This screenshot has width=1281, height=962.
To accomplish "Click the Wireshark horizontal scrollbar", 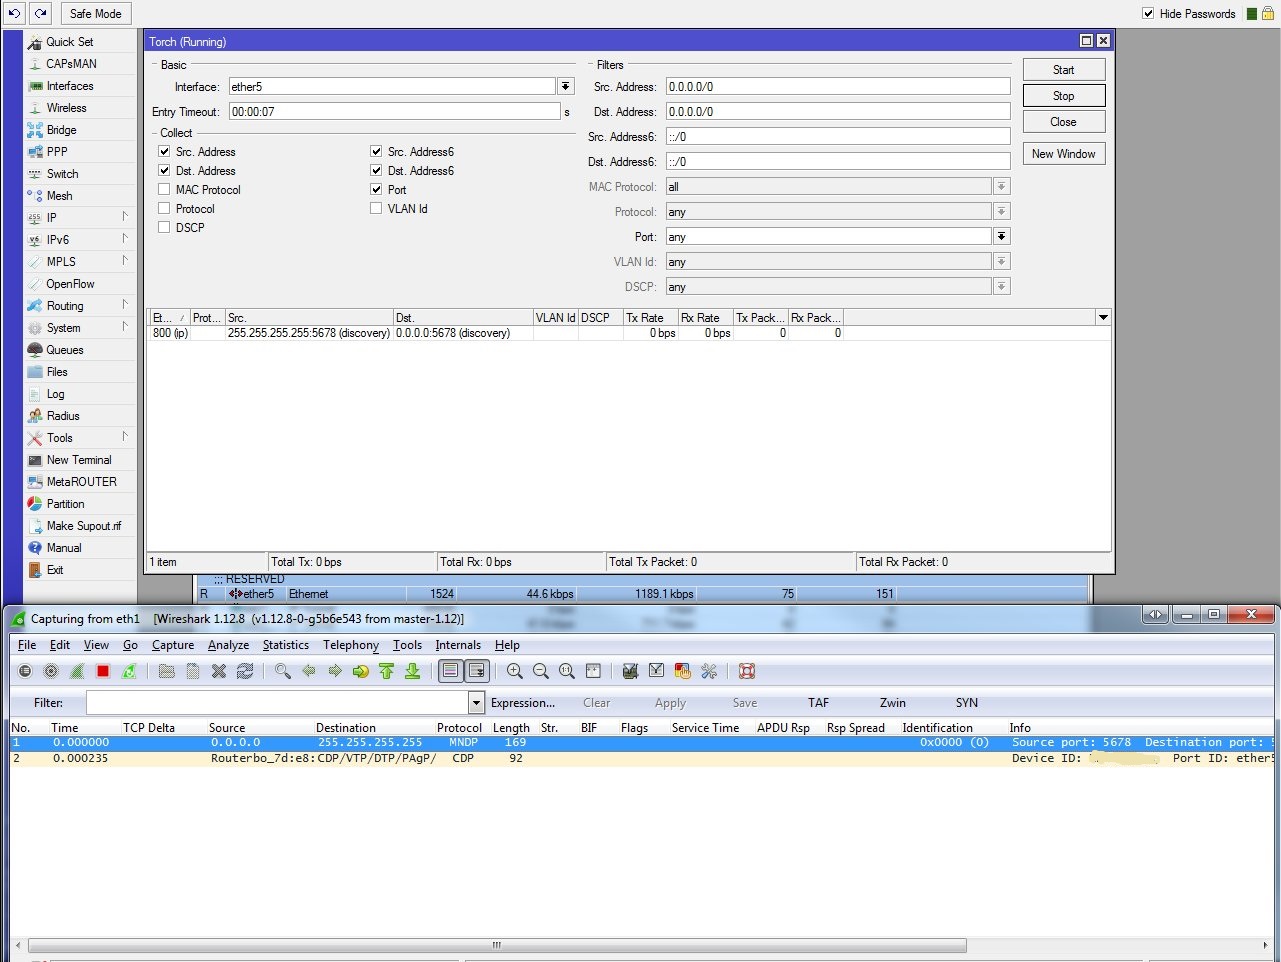I will (x=497, y=945).
